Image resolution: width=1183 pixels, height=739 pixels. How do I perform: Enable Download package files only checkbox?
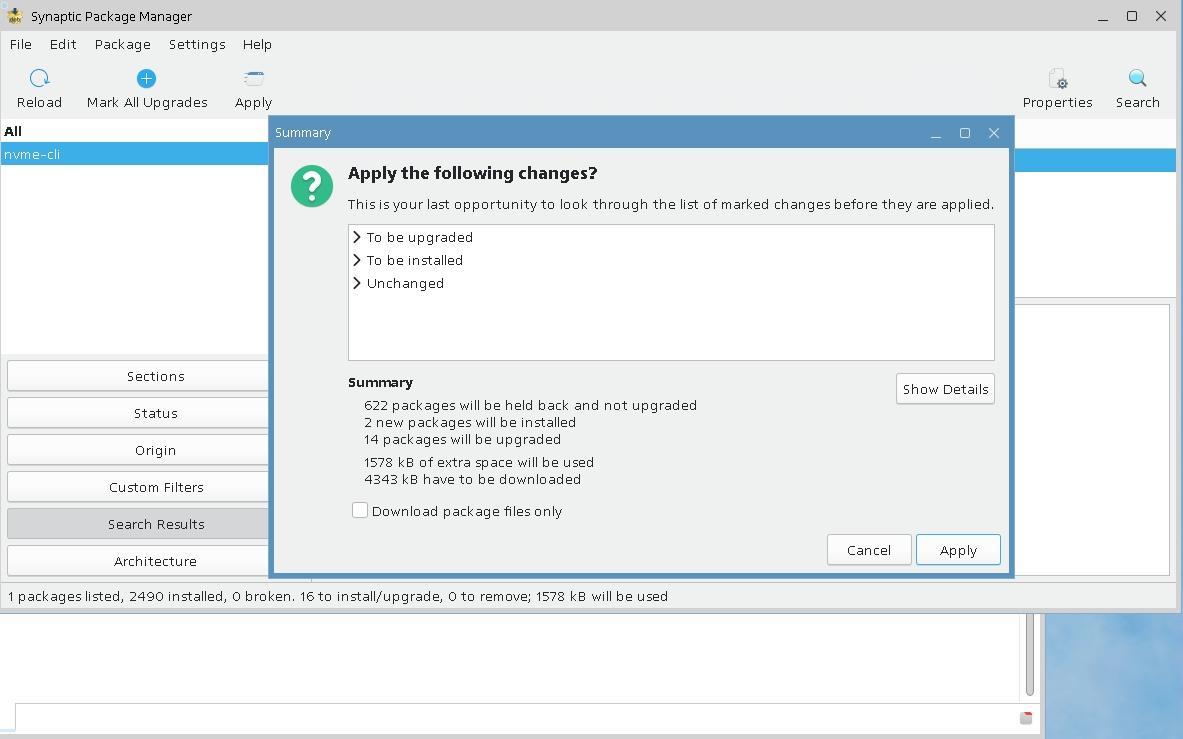tap(360, 511)
